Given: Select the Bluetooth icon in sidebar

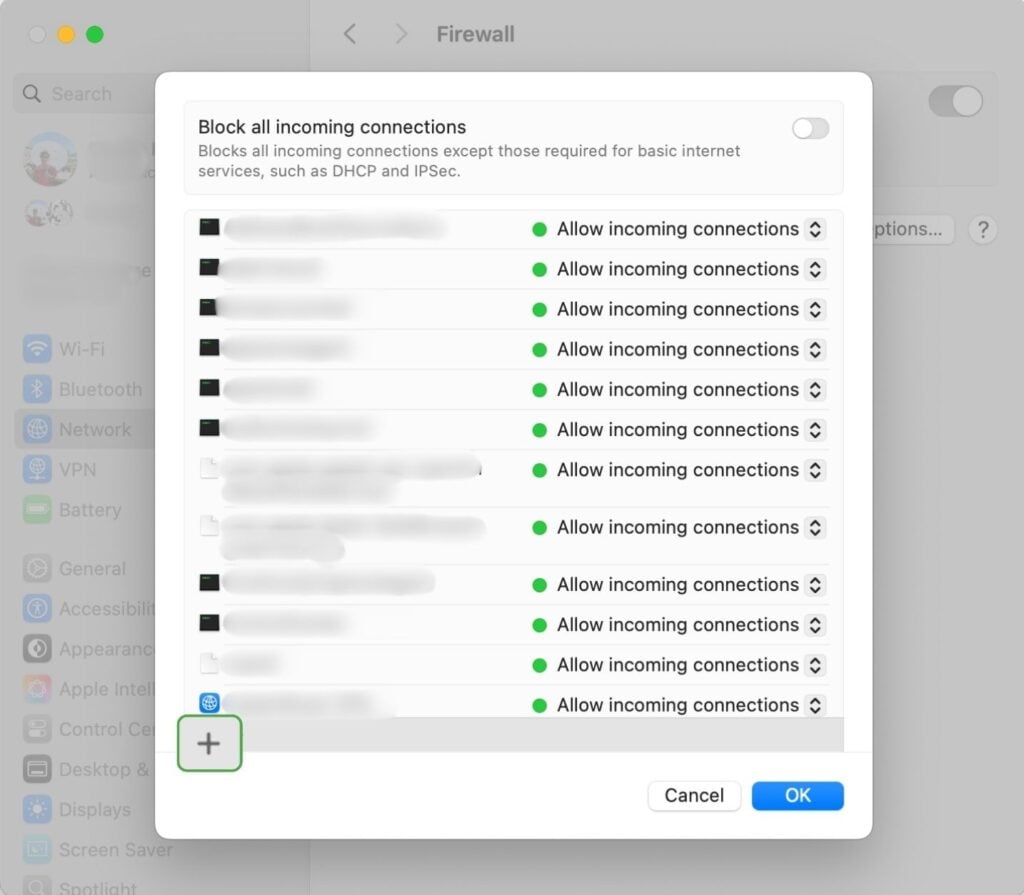Looking at the screenshot, I should 37,389.
